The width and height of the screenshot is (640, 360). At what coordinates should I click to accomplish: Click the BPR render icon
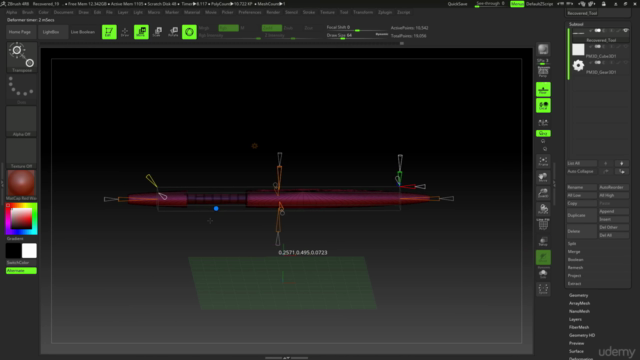[x=543, y=49]
